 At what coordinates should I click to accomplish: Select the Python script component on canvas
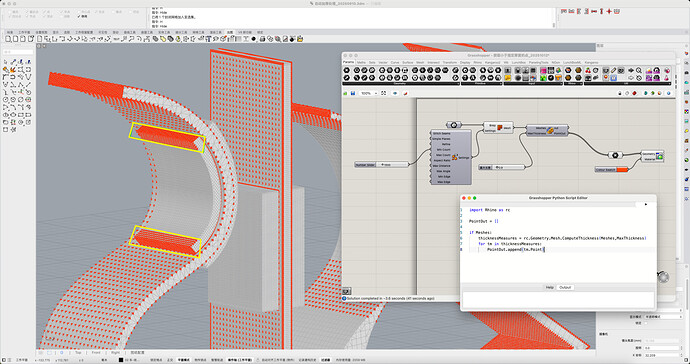tap(546, 130)
